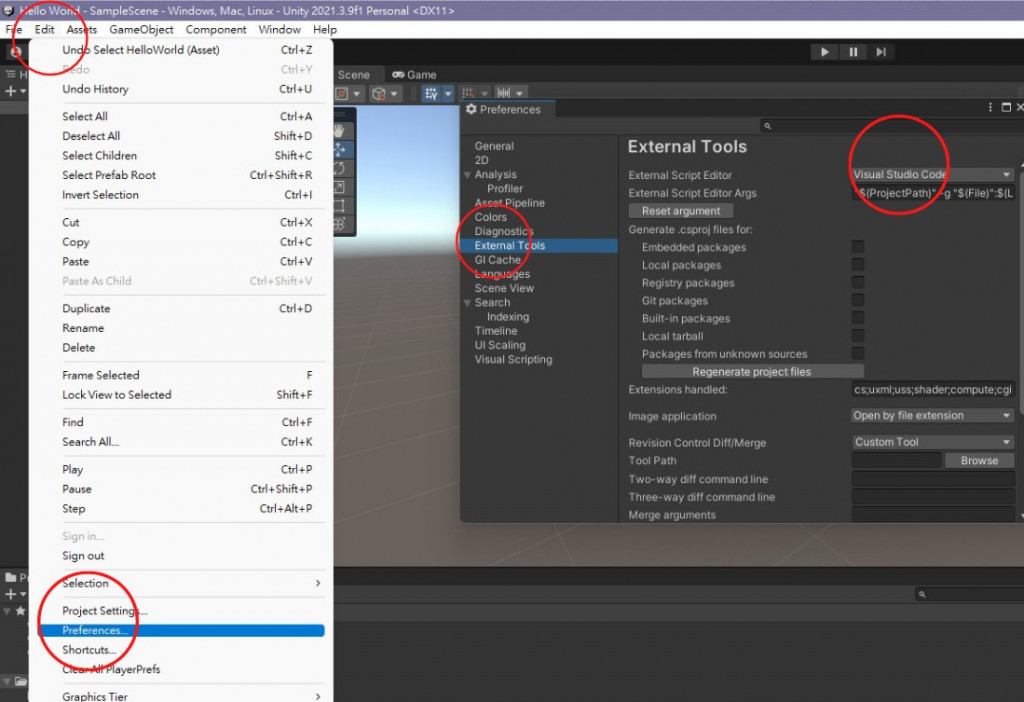
Task: Enable Local packages checkbox
Action: point(857,264)
